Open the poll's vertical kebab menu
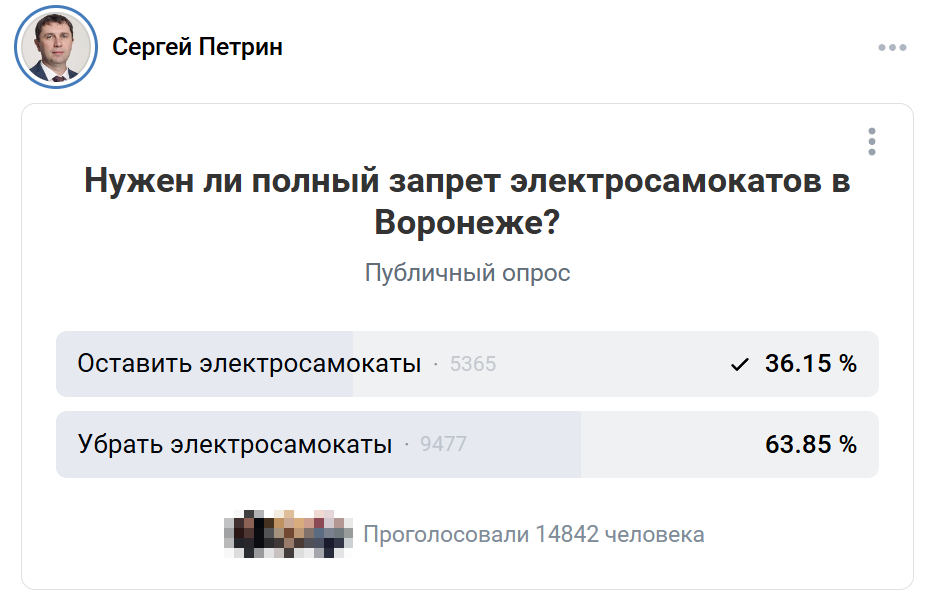Screen dimensions: 934x610 (872, 141)
